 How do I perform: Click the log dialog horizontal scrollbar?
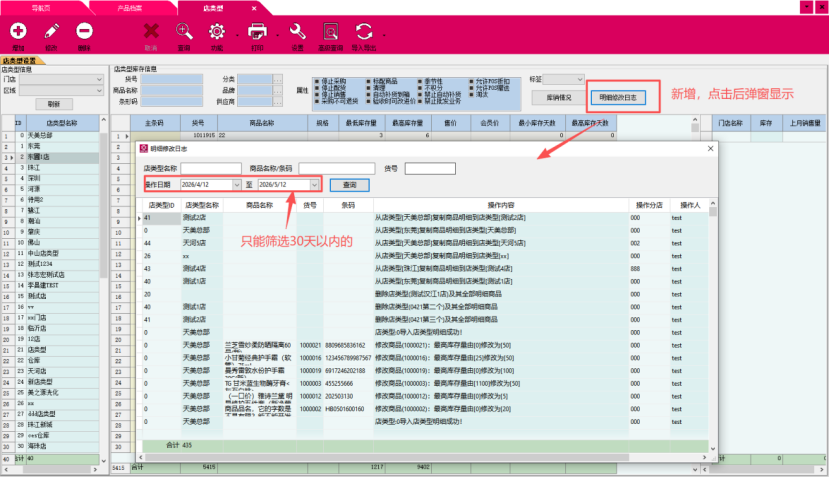386,457
